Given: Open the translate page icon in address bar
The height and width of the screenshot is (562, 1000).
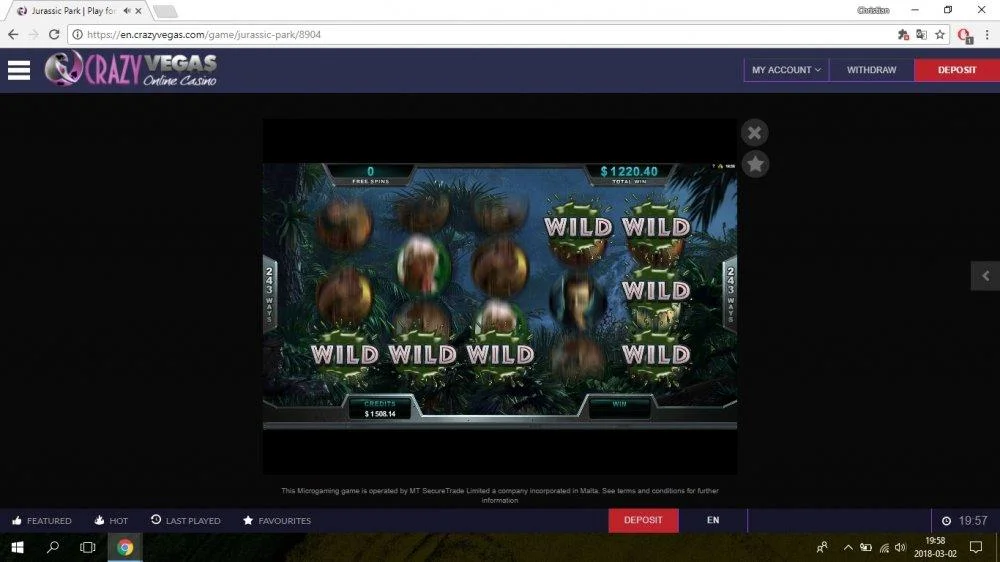Looking at the screenshot, I should pyautogui.click(x=922, y=34).
